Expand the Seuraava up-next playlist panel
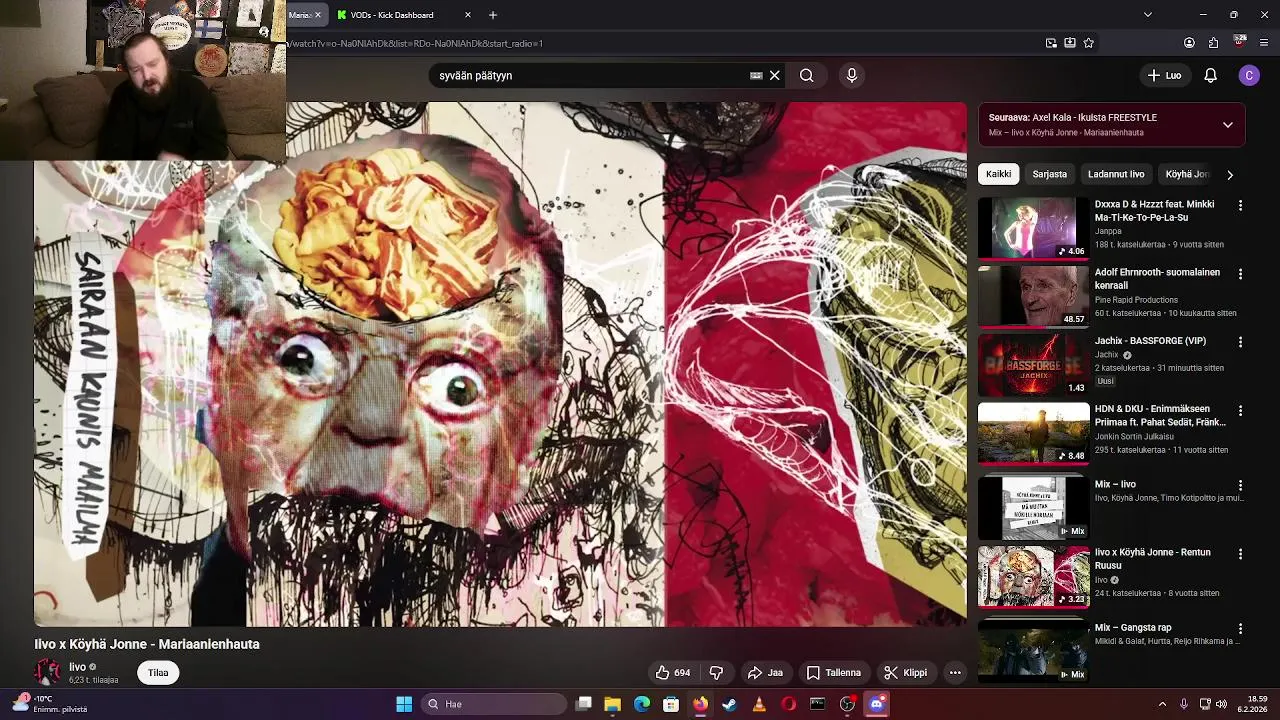The width and height of the screenshot is (1280, 720). 1228,125
